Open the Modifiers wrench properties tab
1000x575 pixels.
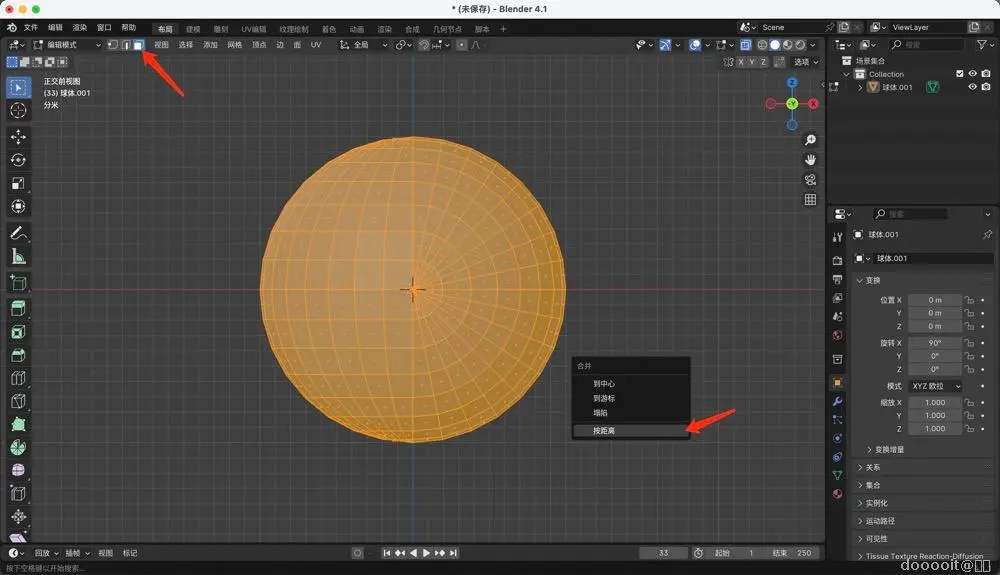(838, 401)
